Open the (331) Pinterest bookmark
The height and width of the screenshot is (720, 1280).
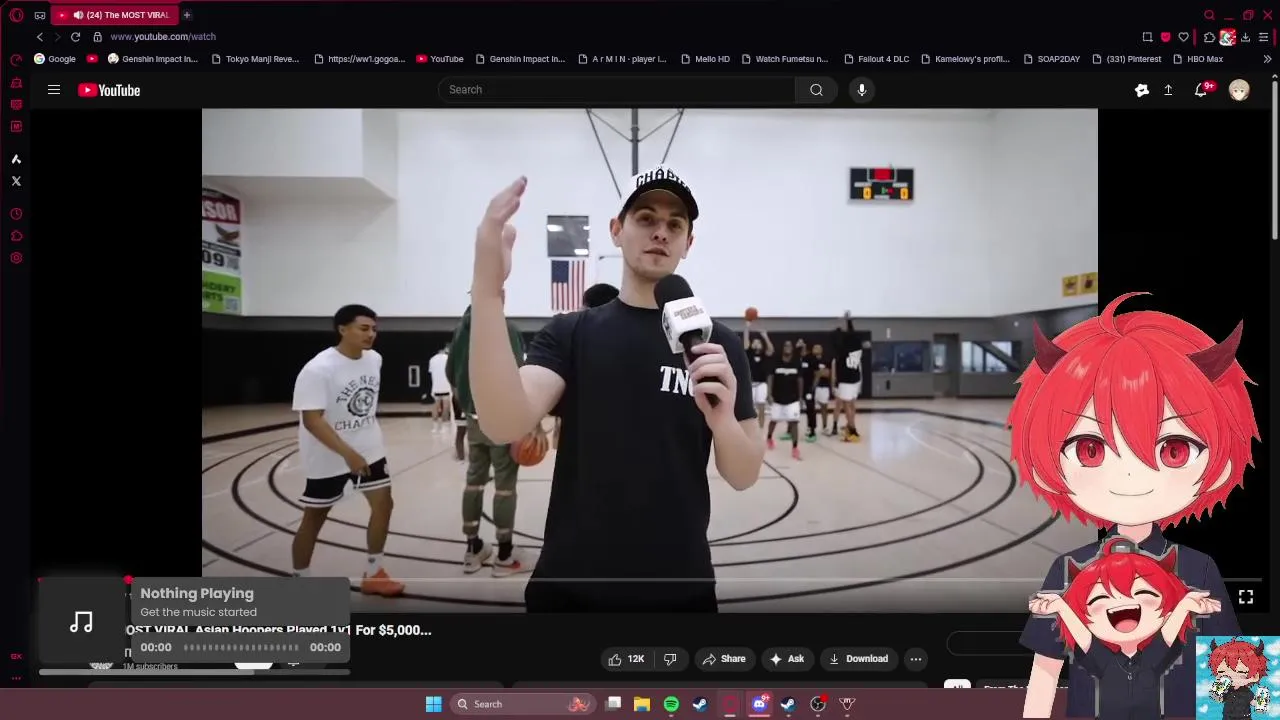point(1126,59)
